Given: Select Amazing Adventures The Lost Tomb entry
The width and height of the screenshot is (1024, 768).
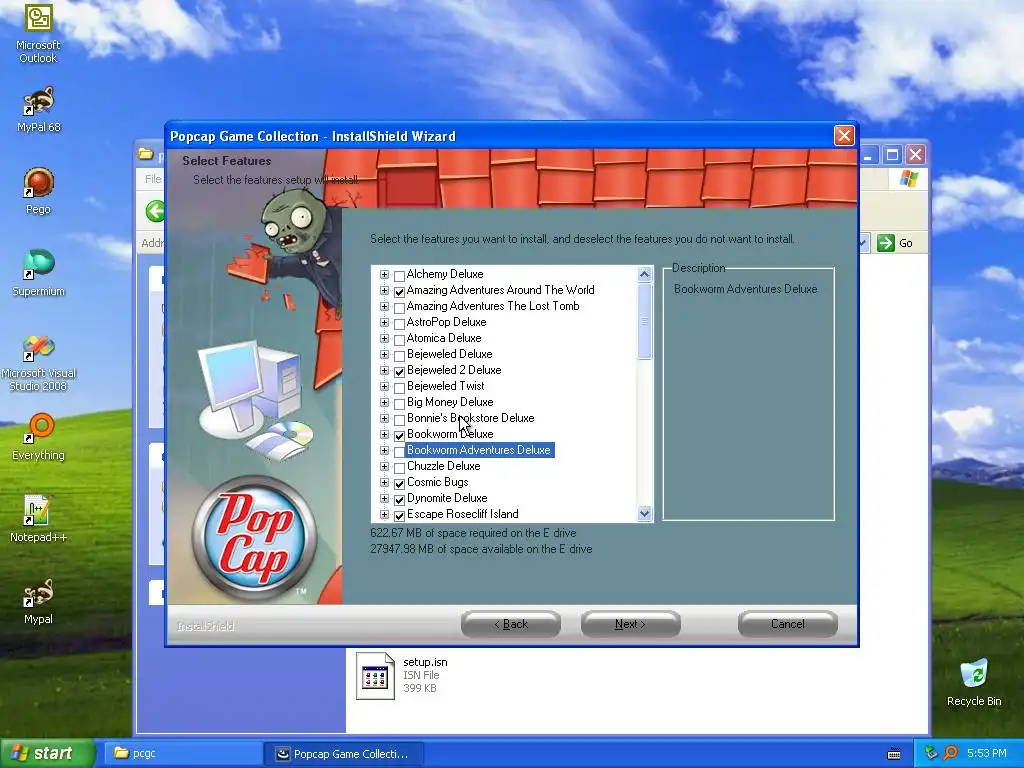Looking at the screenshot, I should coord(493,306).
